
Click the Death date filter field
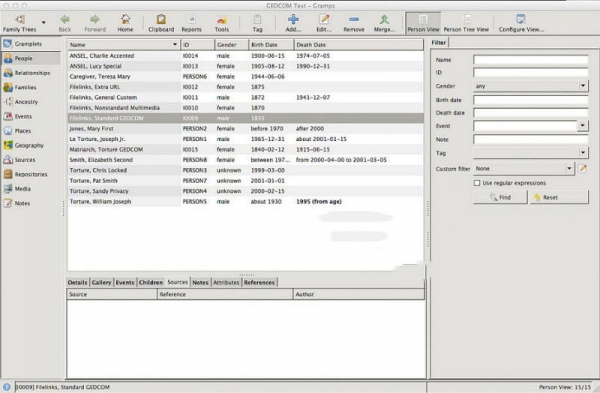(x=530, y=113)
